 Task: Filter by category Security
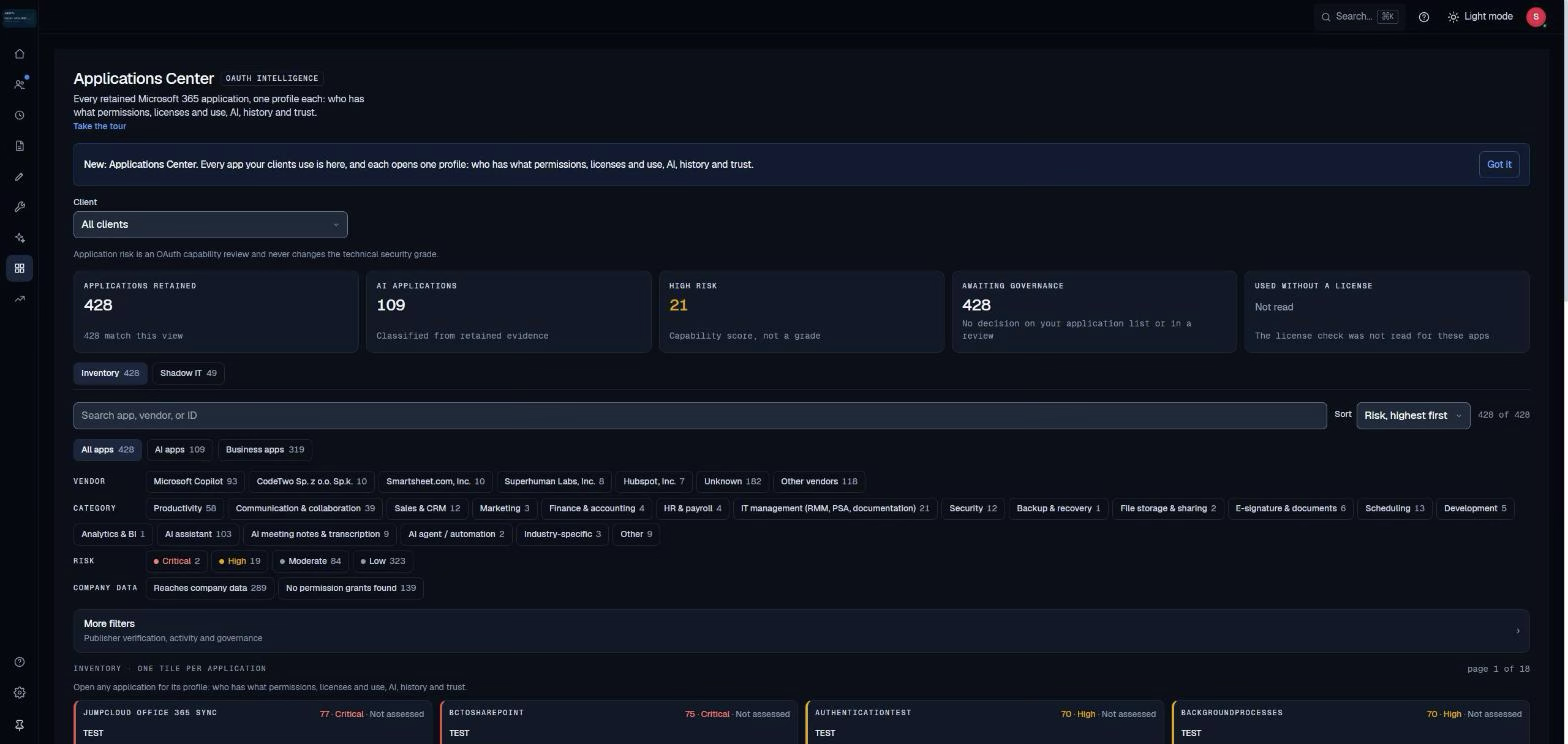973,508
